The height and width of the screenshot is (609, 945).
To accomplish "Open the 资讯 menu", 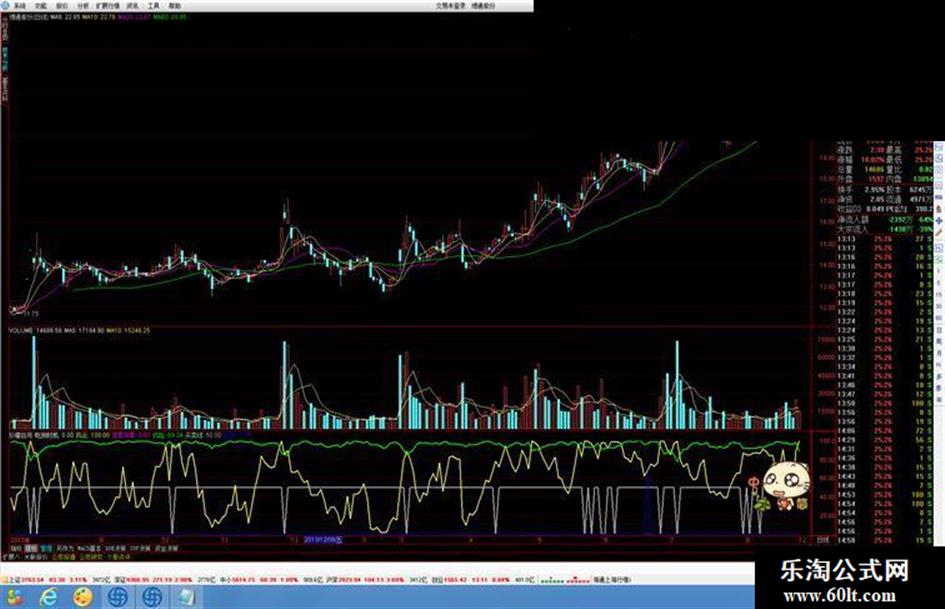I will 132,6.
